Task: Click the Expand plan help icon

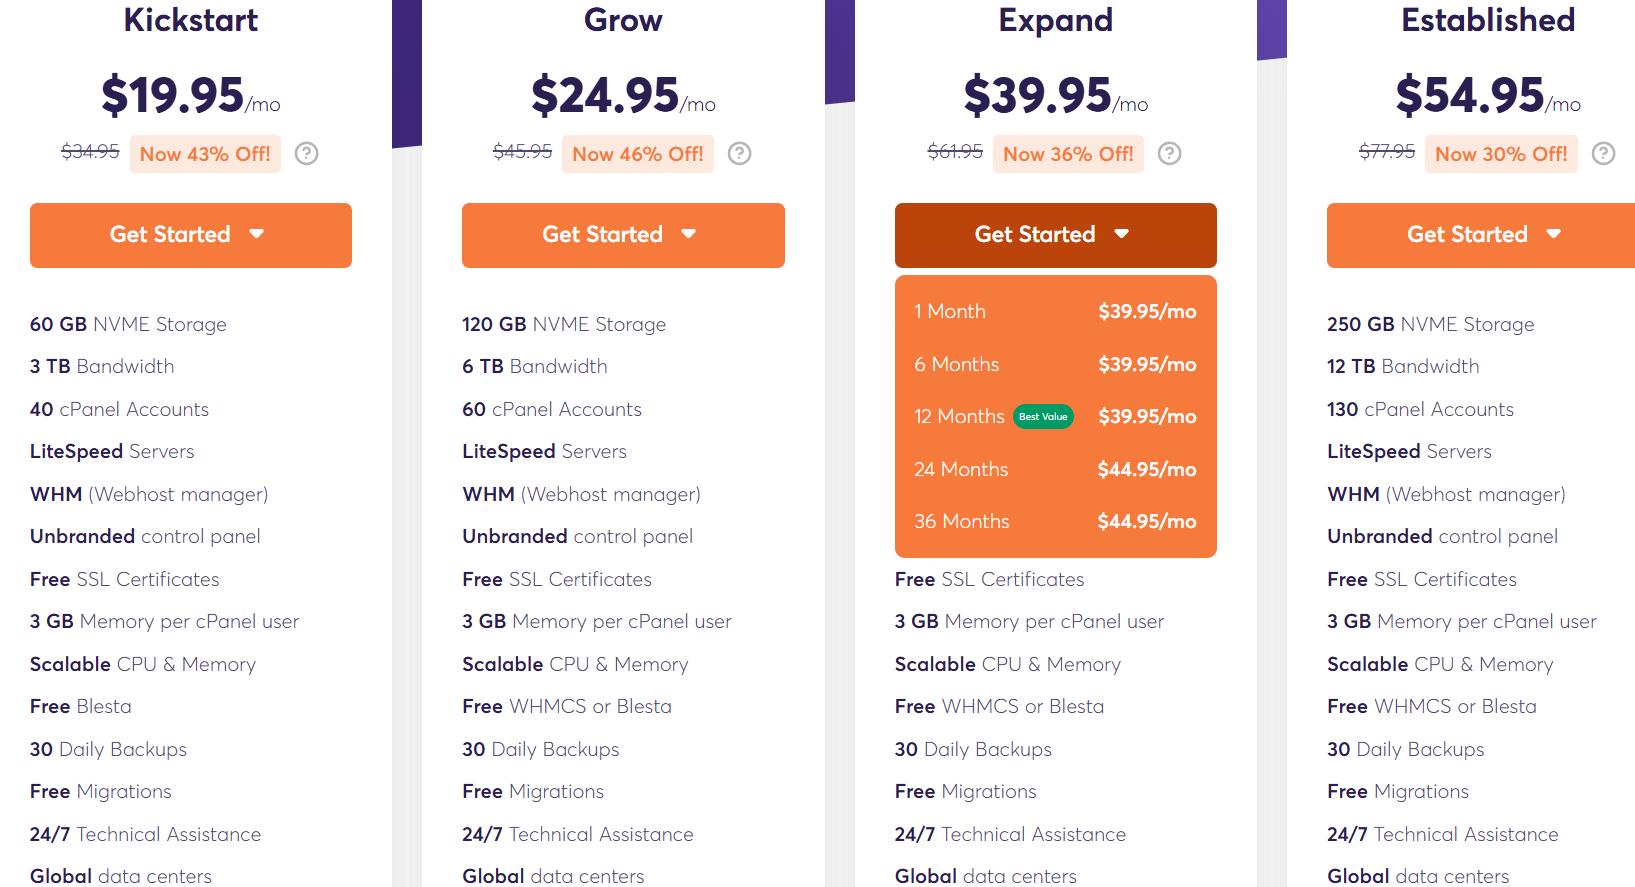Action: coord(1169,153)
